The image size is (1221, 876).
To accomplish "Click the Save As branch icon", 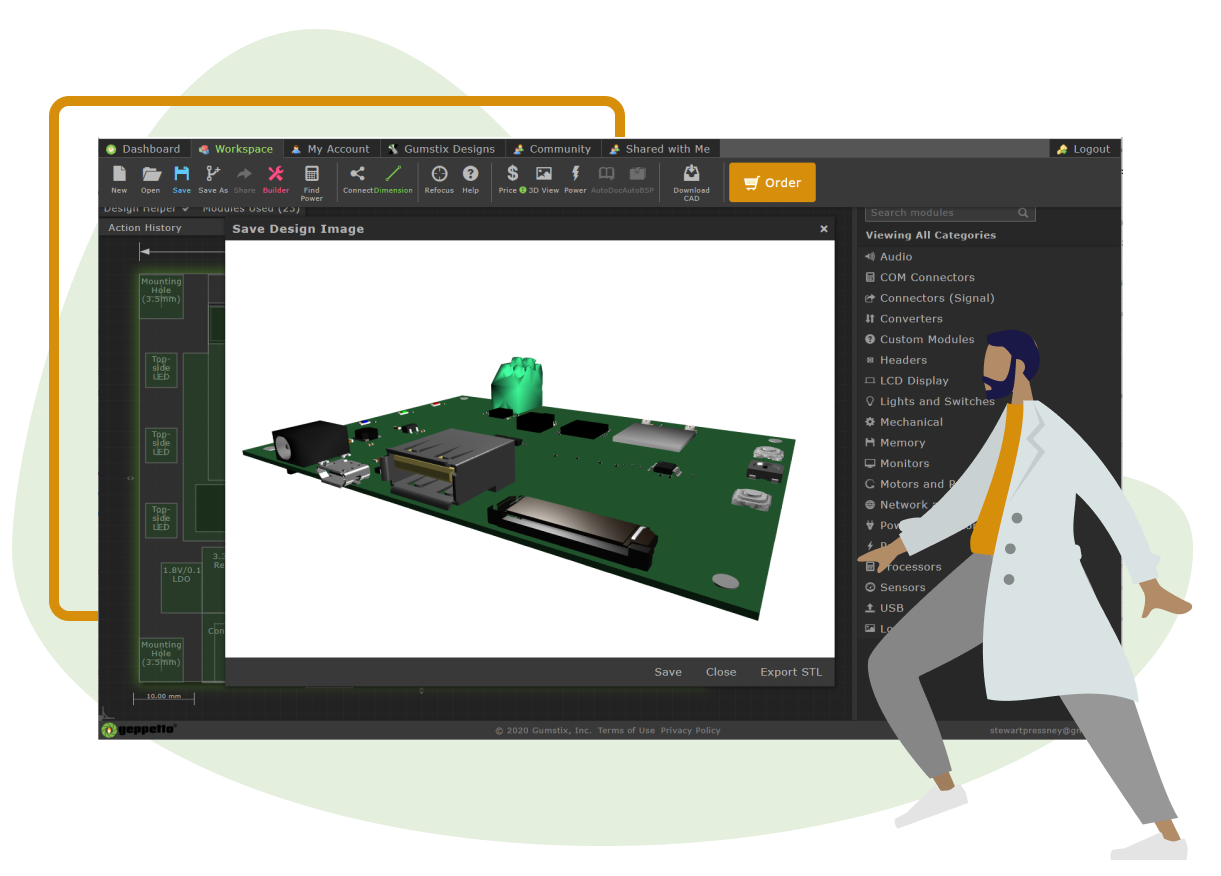I will [x=213, y=174].
